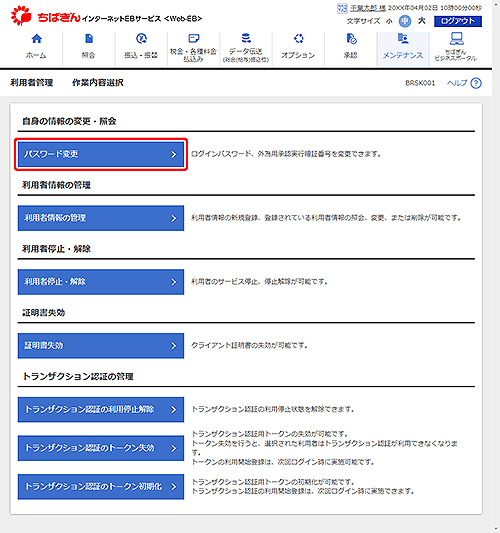Click the 利用者停止・解除 button chevron
This screenshot has width=500, height=533.
173,282
